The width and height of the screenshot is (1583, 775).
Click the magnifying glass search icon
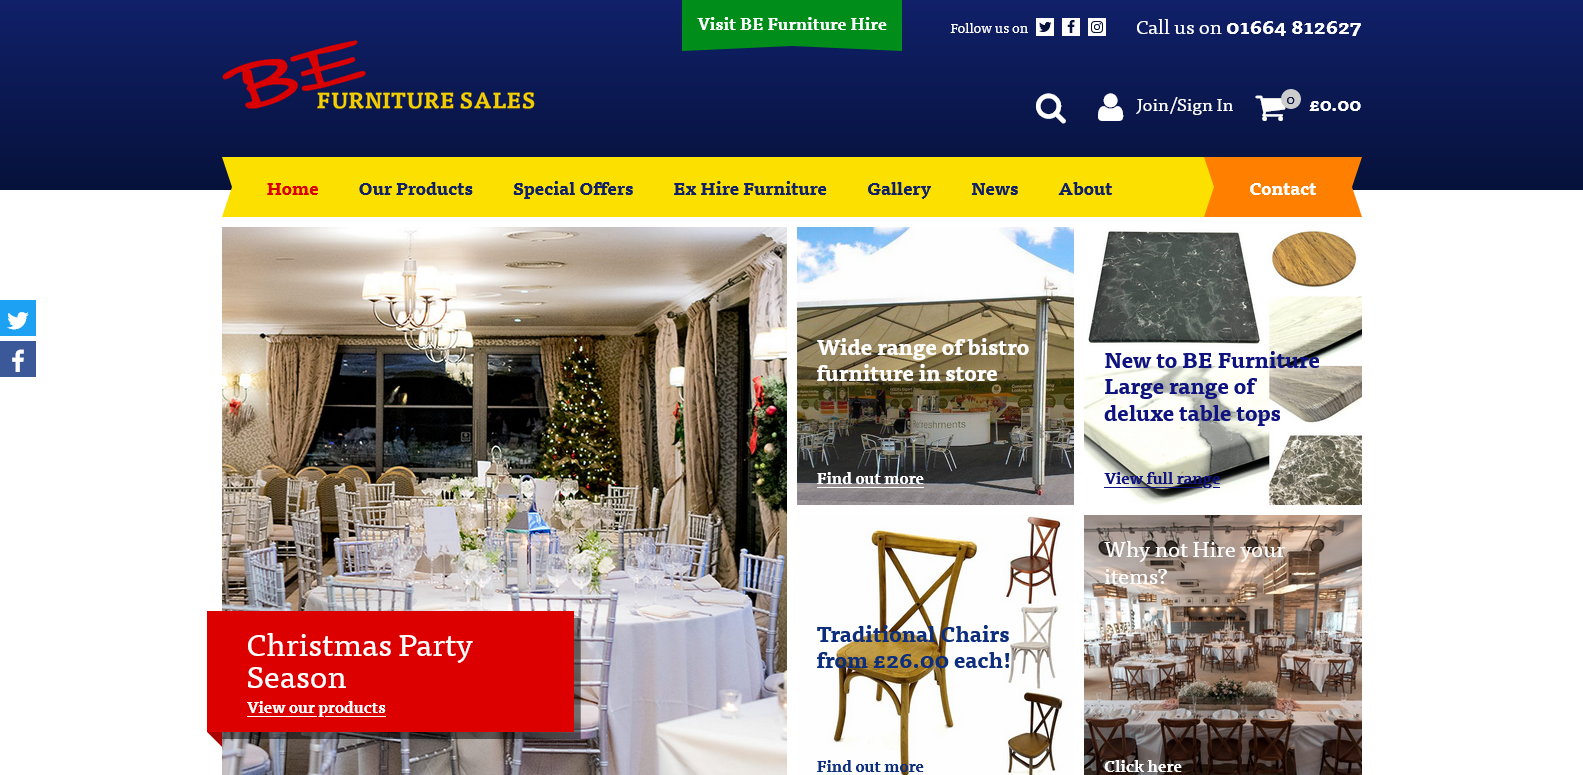(x=1050, y=108)
